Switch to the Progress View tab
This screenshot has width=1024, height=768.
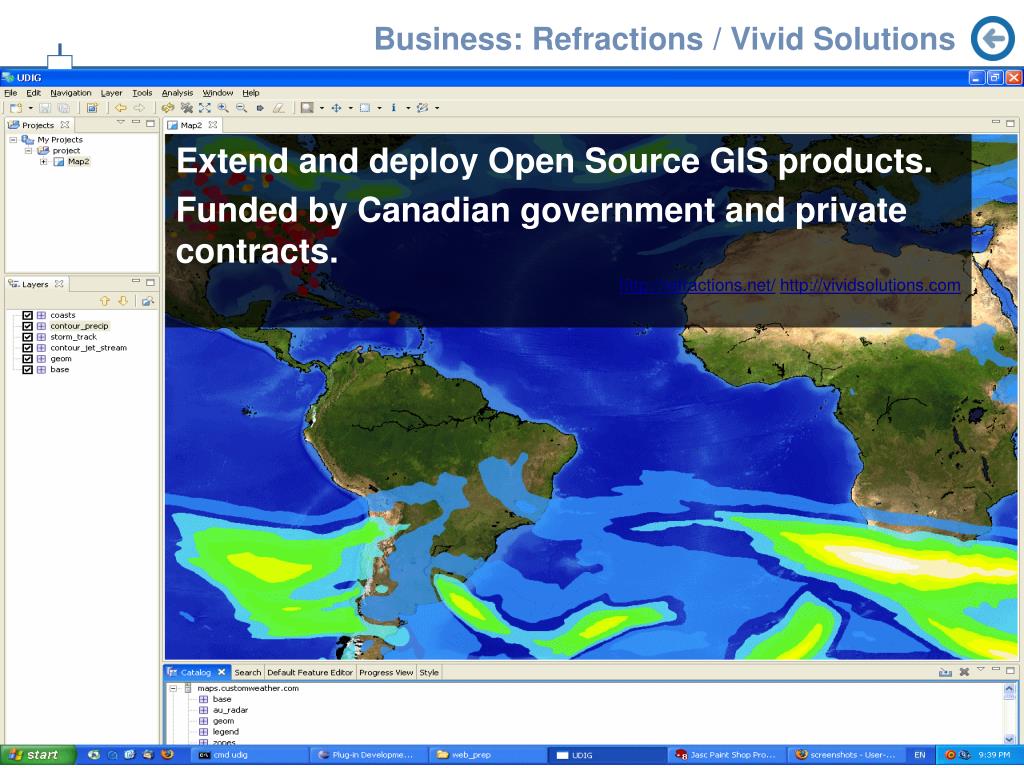pos(386,673)
